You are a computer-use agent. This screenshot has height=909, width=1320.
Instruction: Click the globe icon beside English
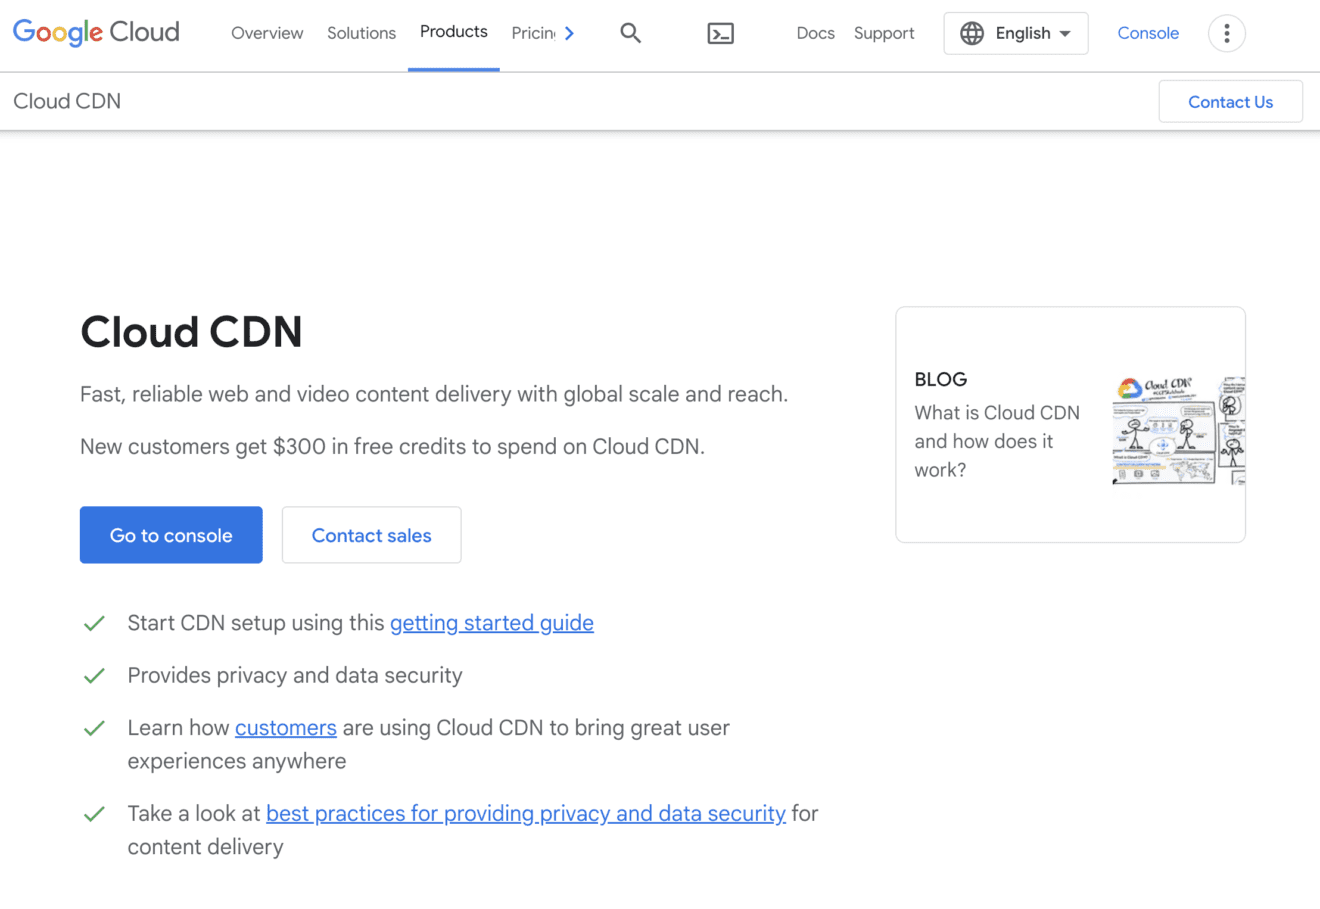[x=971, y=33]
